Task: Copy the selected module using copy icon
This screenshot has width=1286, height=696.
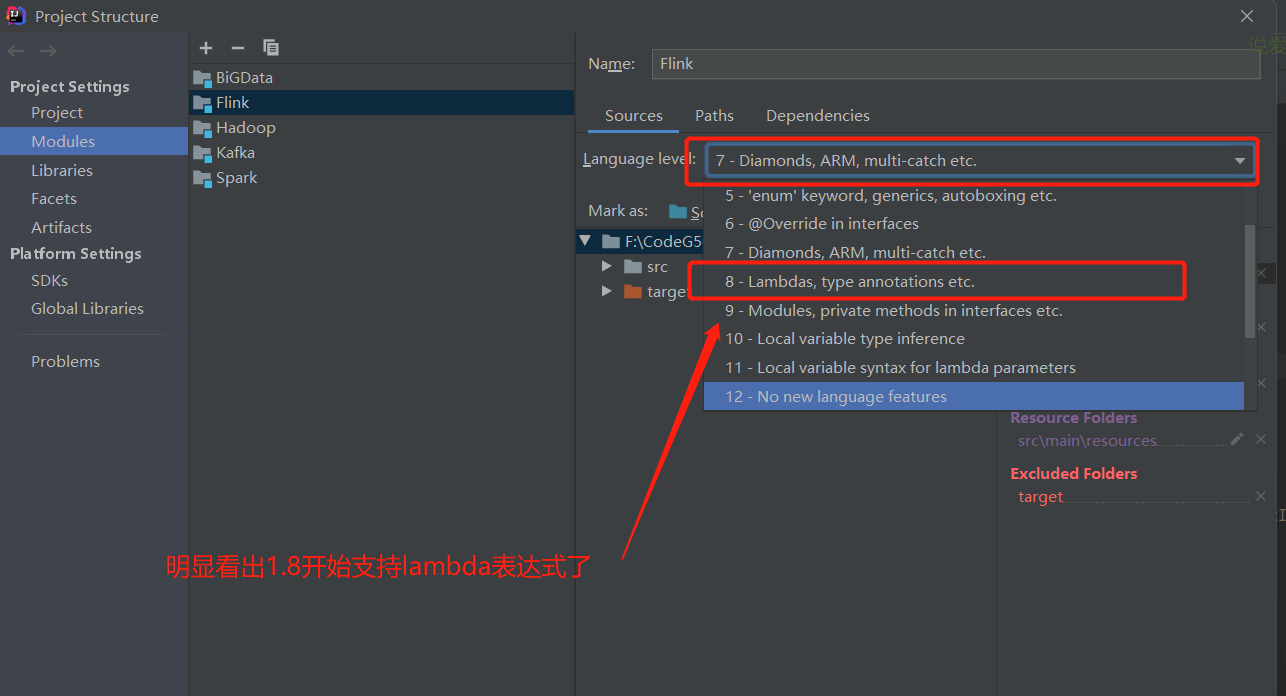Action: click(270, 47)
